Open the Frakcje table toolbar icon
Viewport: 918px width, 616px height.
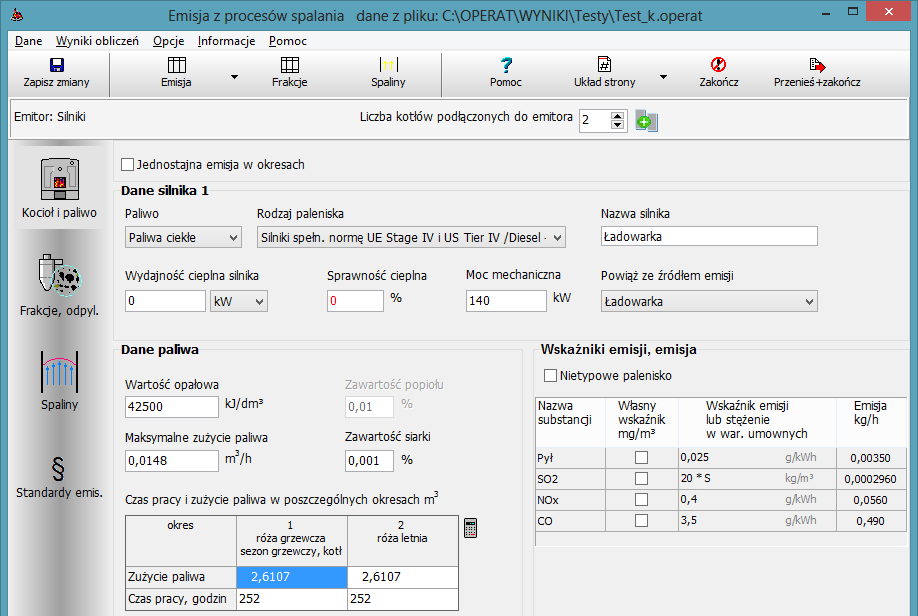(290, 64)
